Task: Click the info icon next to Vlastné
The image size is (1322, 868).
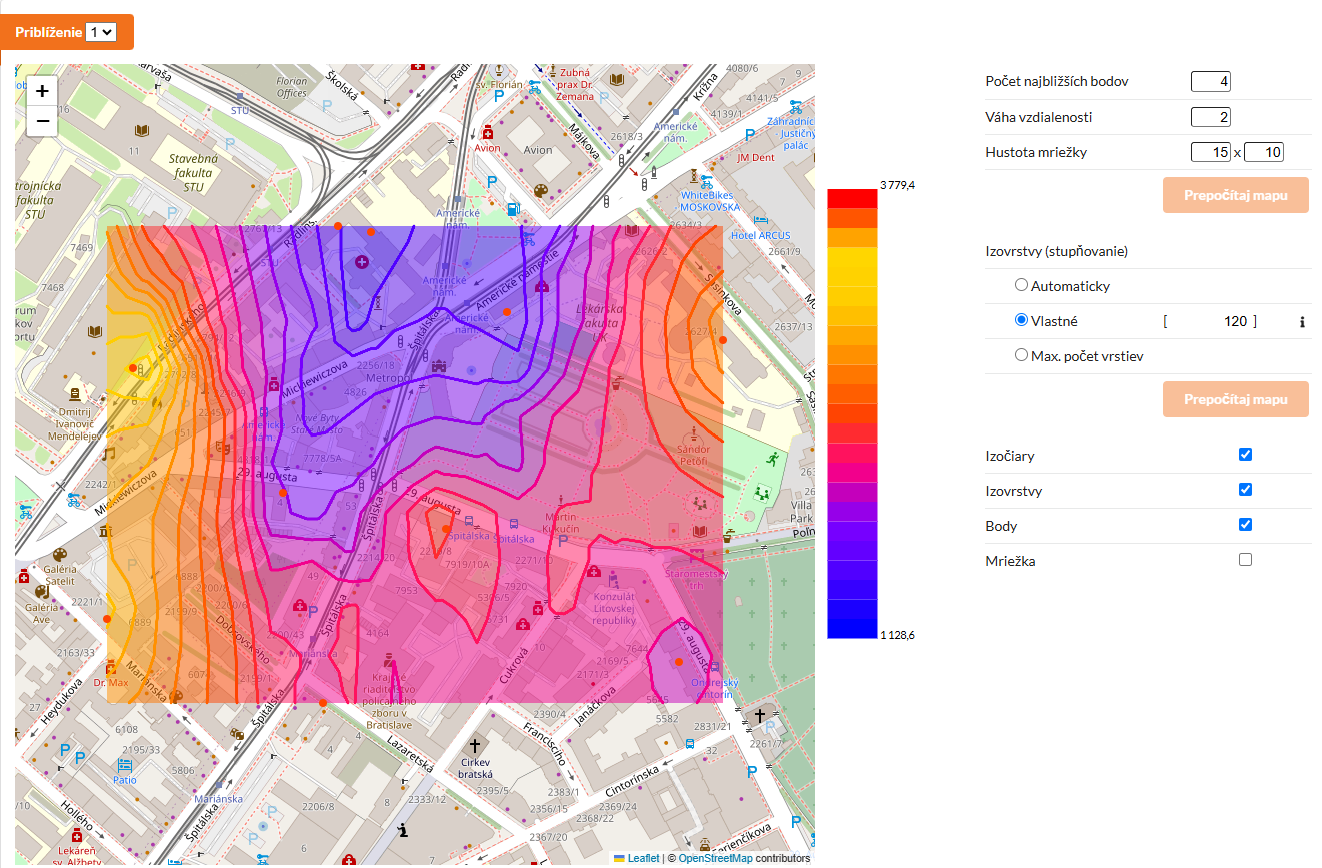Action: coord(1302,322)
